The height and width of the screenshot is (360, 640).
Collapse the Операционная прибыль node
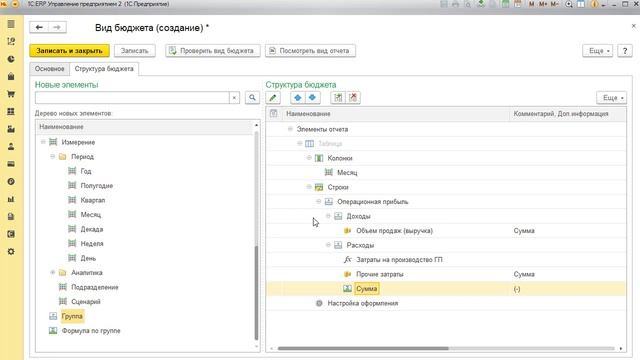(318, 201)
